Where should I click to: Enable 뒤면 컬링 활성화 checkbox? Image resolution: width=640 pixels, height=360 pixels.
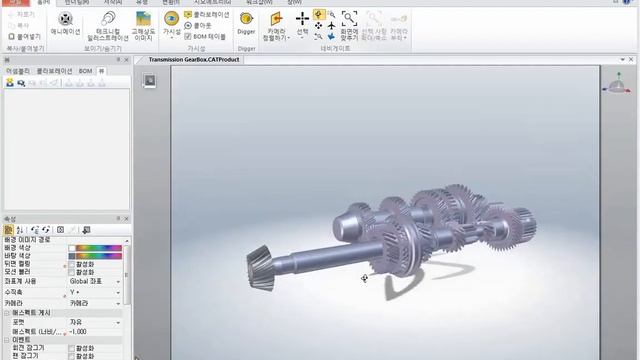[x=71, y=264]
